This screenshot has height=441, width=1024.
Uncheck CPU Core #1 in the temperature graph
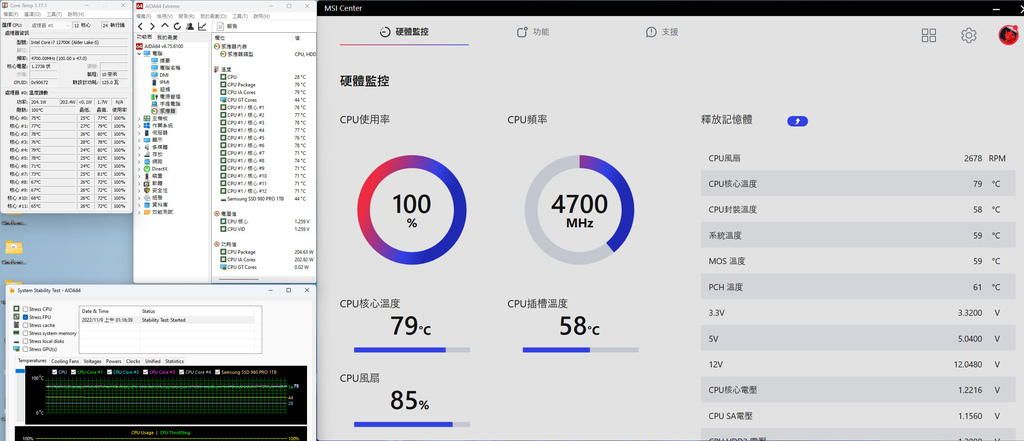pyautogui.click(x=74, y=372)
